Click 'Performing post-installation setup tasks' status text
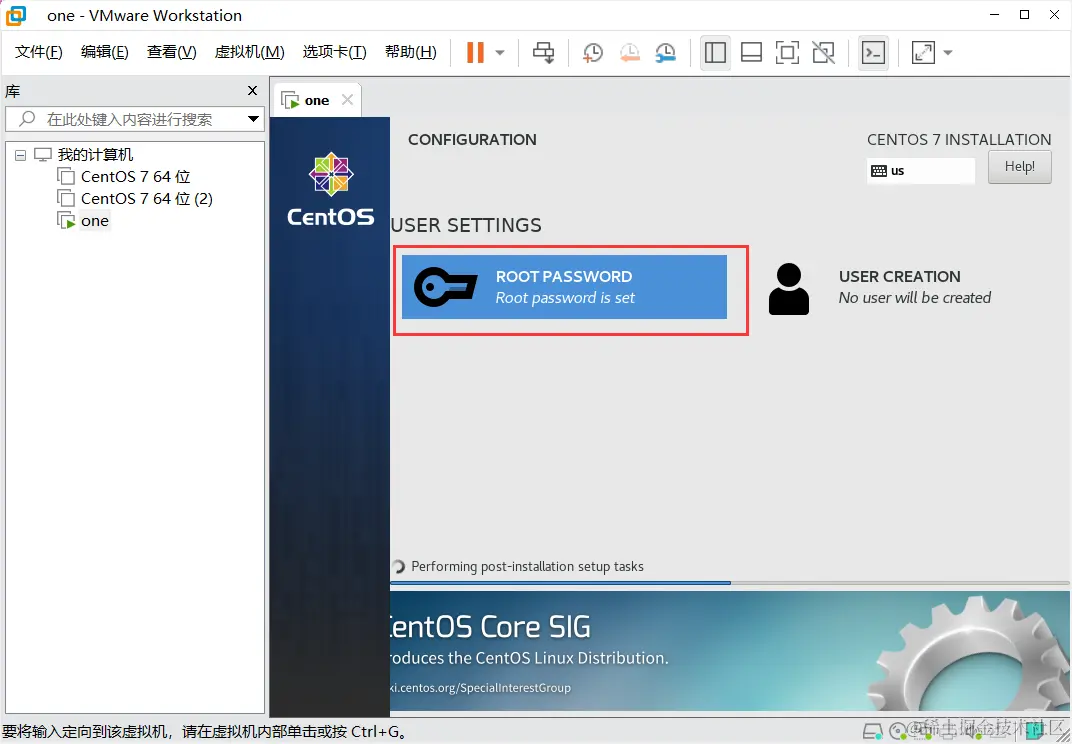 [x=527, y=566]
